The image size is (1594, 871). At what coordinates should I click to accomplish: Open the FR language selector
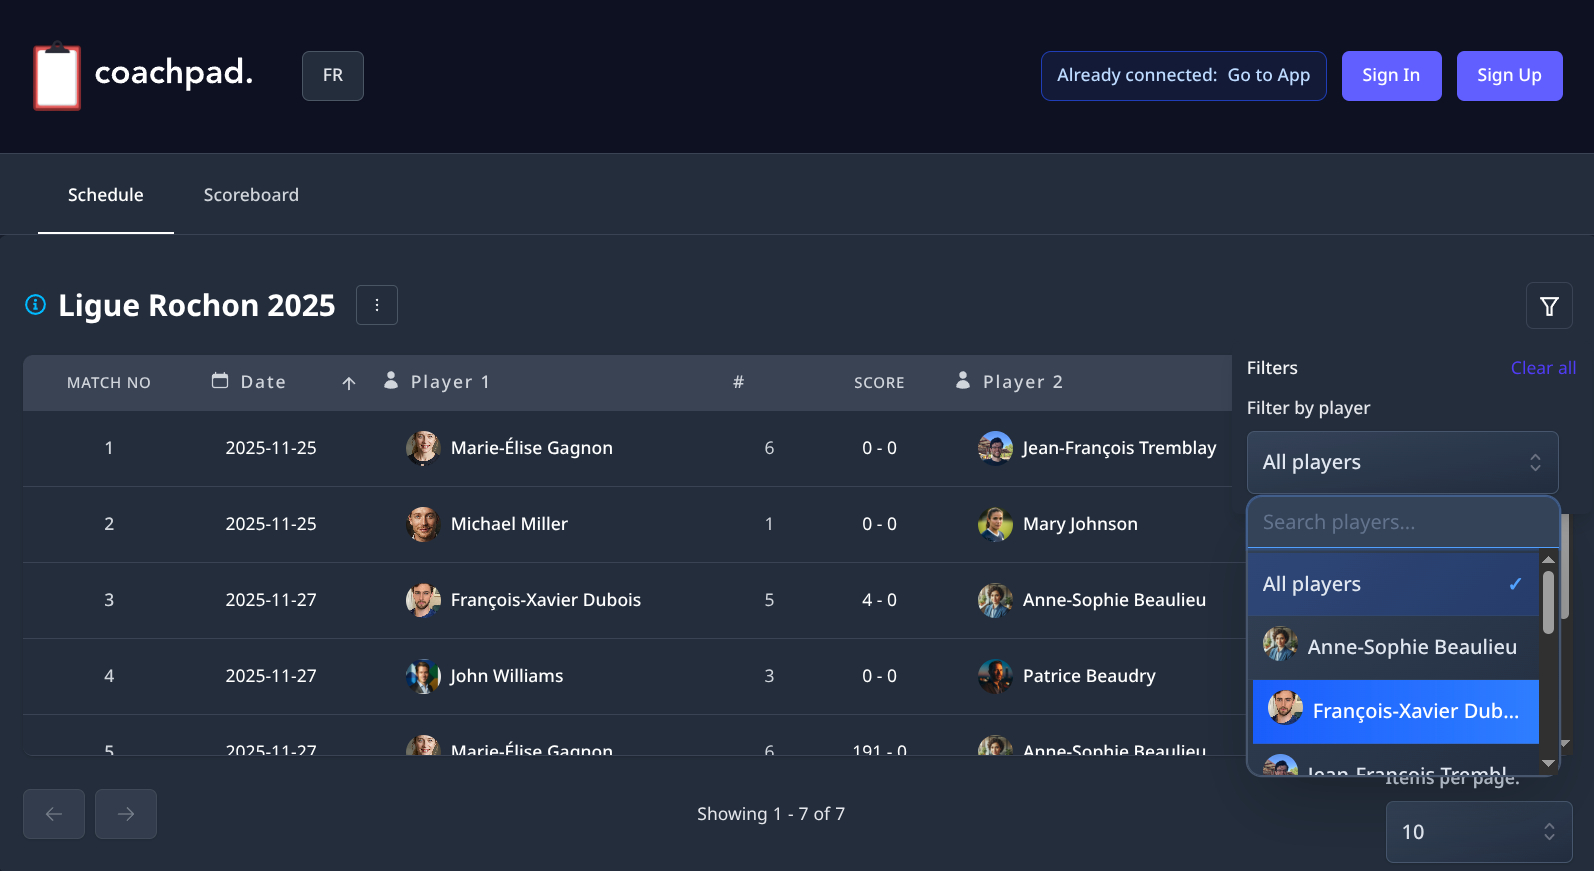tap(332, 75)
